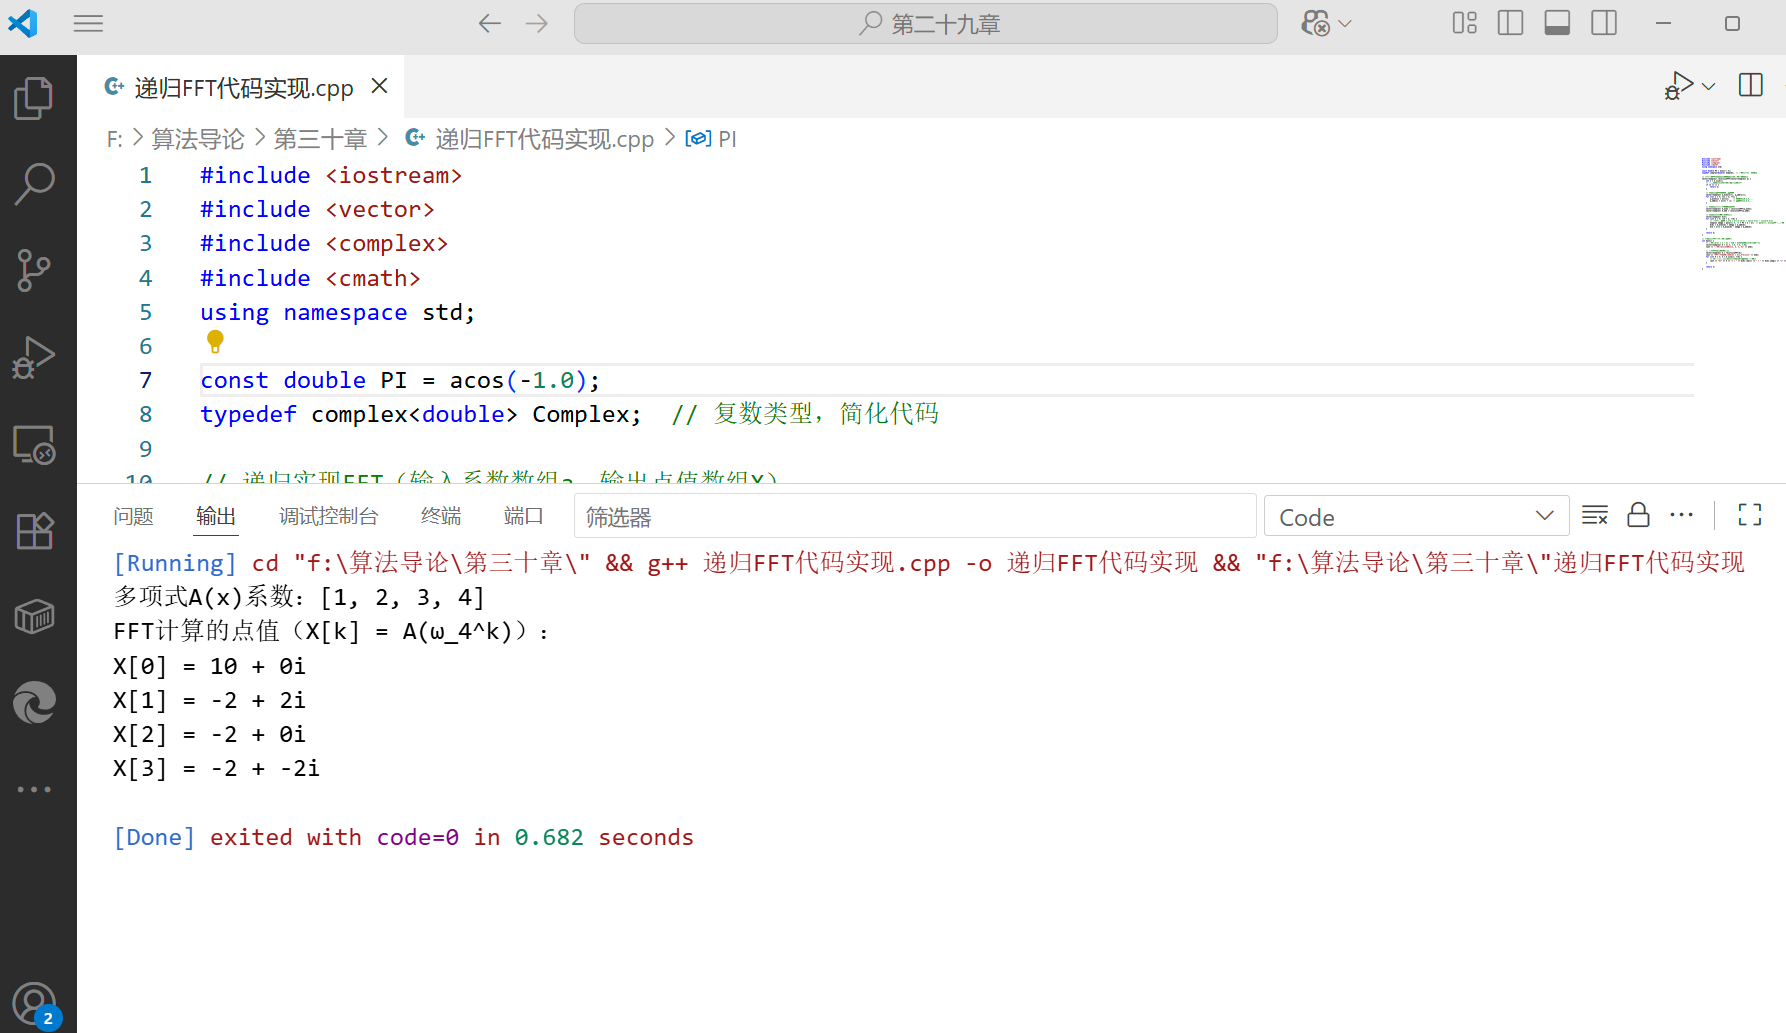
Task: Maximize the panel size
Action: pyautogui.click(x=1750, y=515)
